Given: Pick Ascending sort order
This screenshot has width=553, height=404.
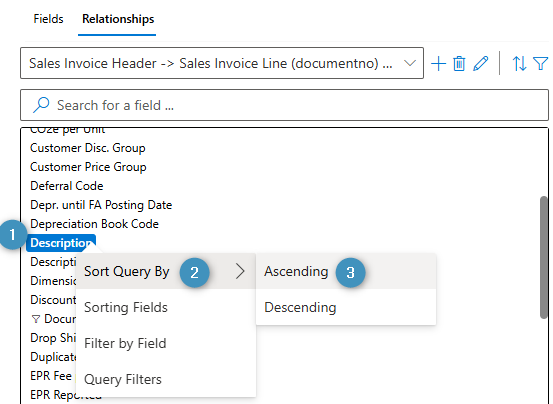Looking at the screenshot, I should pos(346,271).
